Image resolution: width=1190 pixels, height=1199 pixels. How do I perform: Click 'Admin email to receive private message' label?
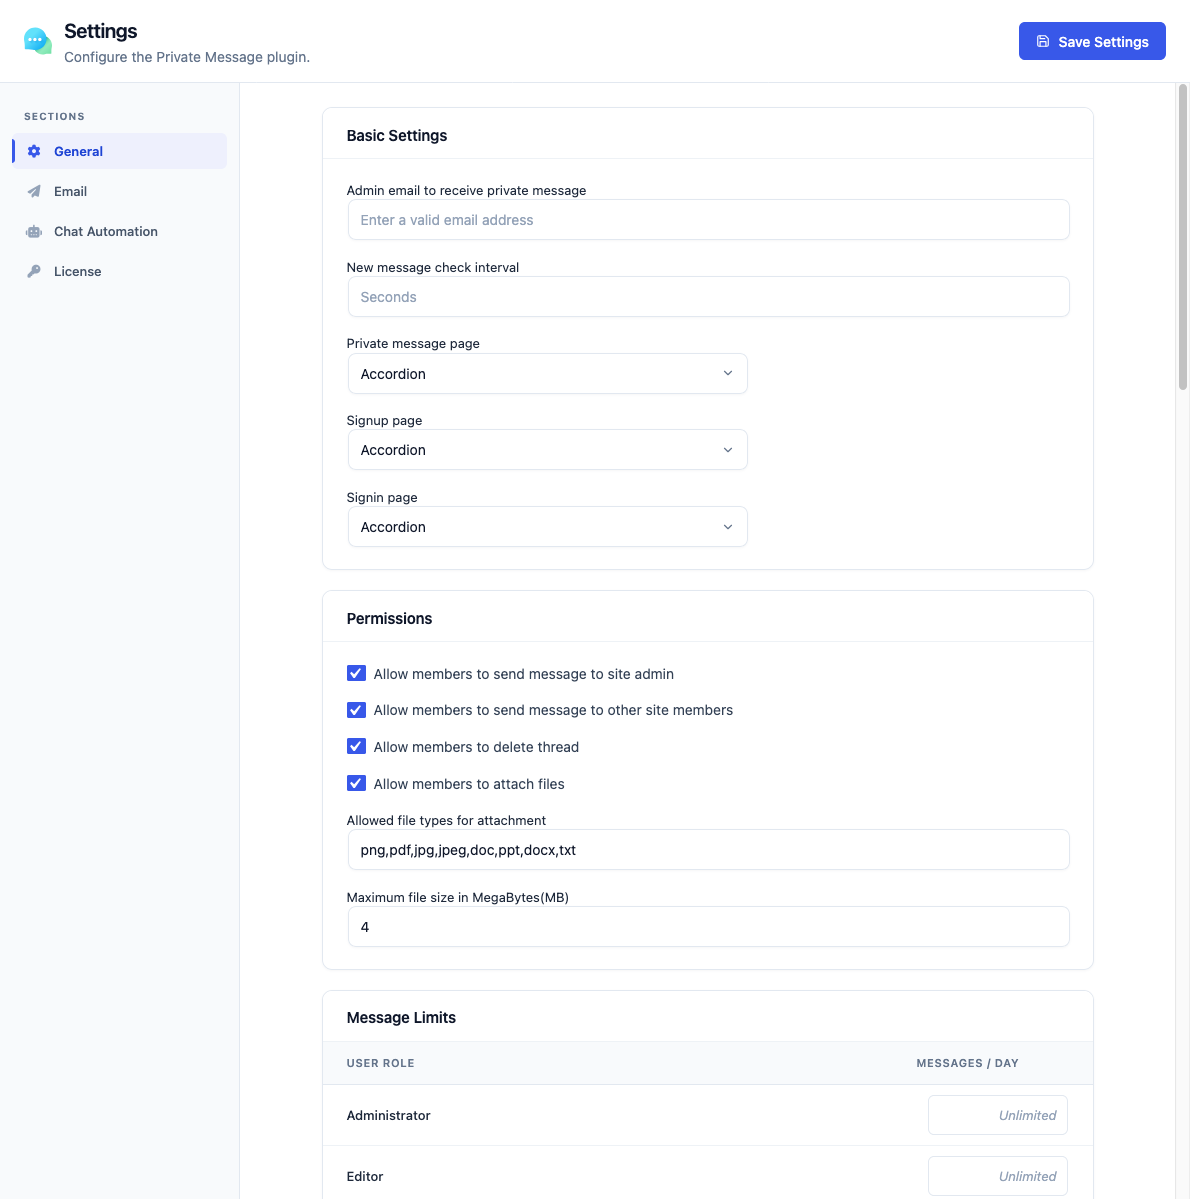click(467, 190)
